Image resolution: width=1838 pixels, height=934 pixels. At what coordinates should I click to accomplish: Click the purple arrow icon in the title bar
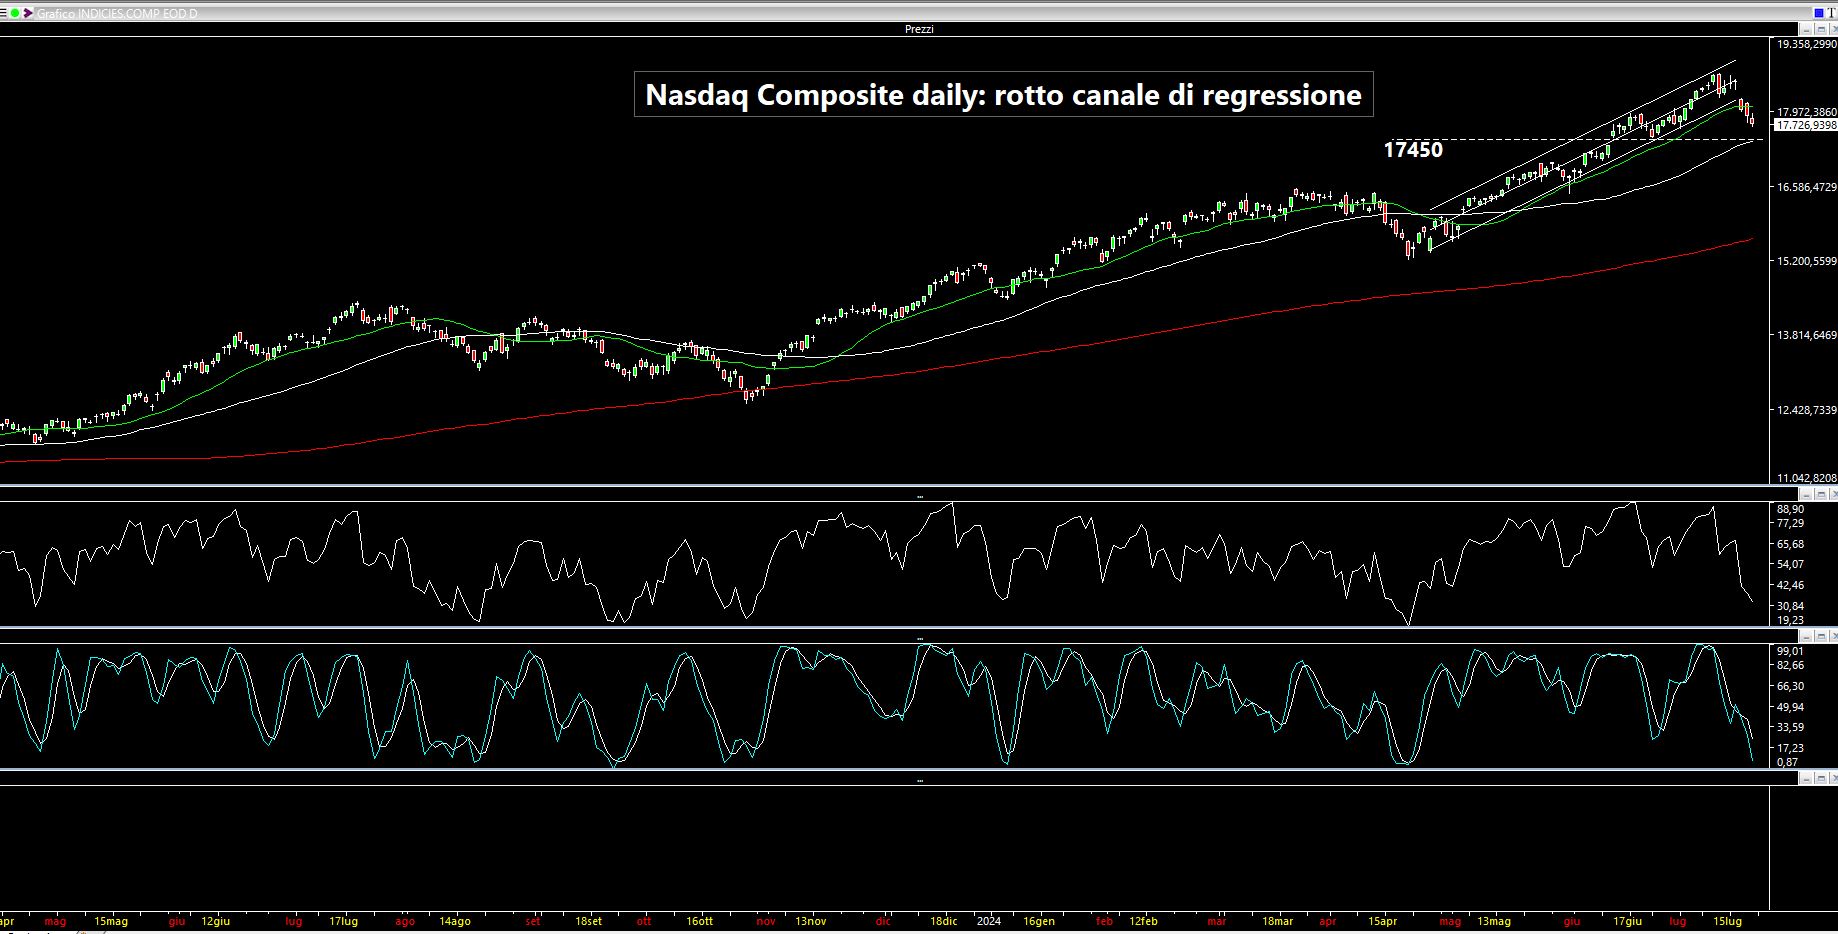tap(28, 13)
